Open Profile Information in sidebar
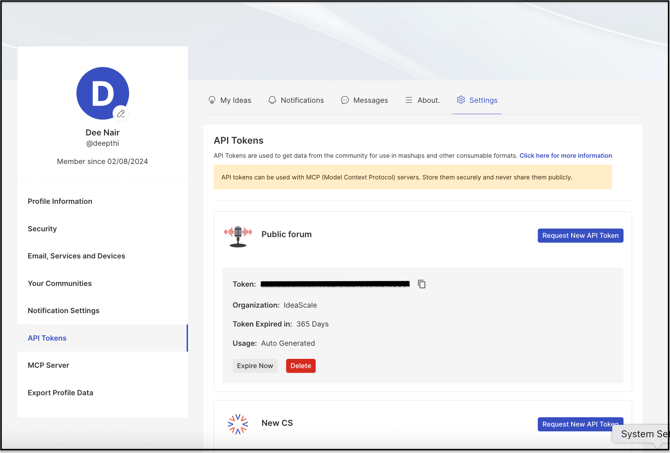Screen dimensions: 670x453 [x=60, y=201]
